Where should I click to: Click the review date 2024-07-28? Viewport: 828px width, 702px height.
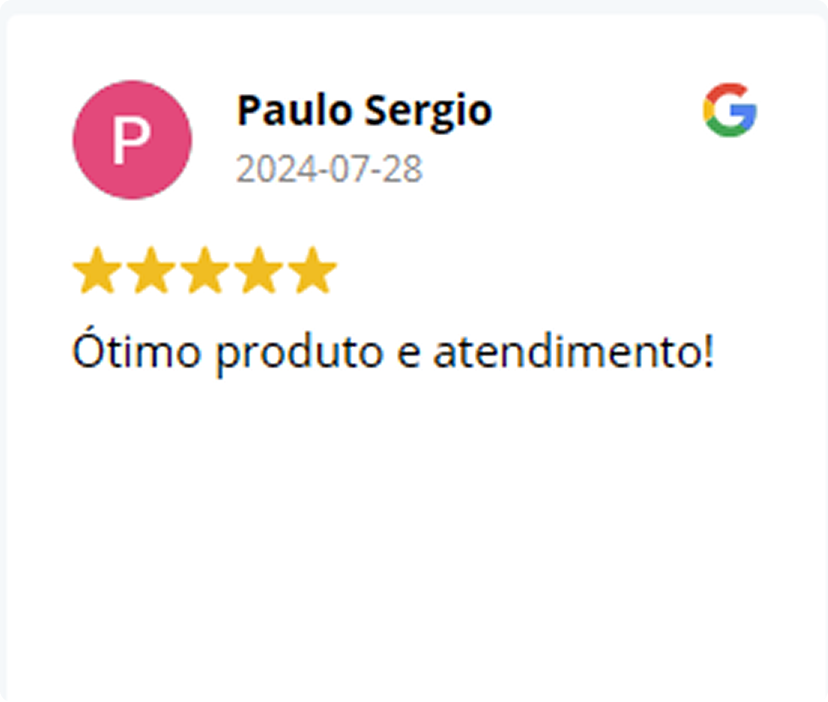tap(329, 169)
